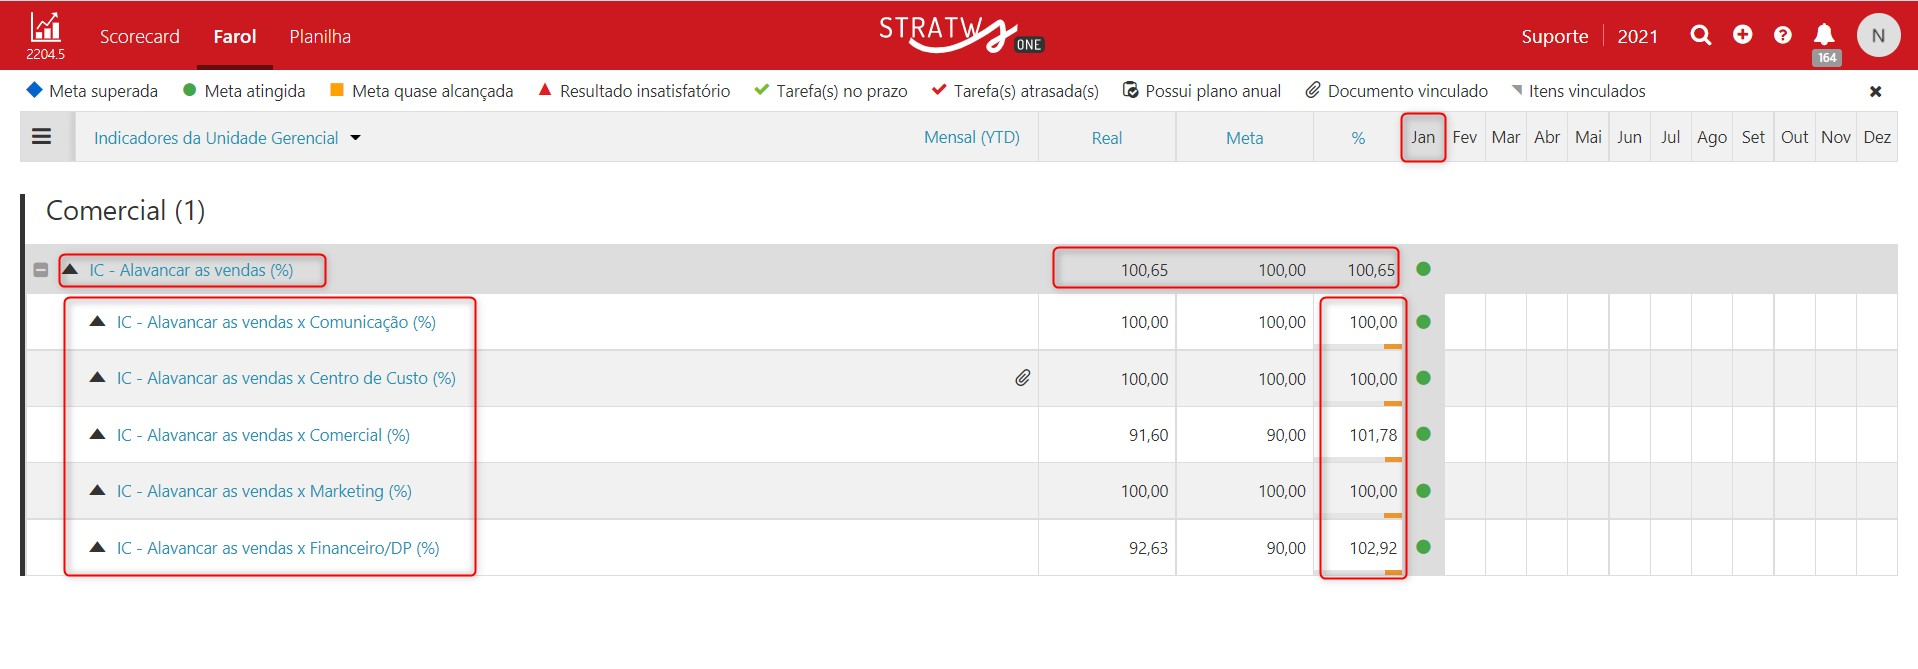1918x669 pixels.
Task: Open attachment clip on Centro de Custo row
Action: click(1022, 378)
